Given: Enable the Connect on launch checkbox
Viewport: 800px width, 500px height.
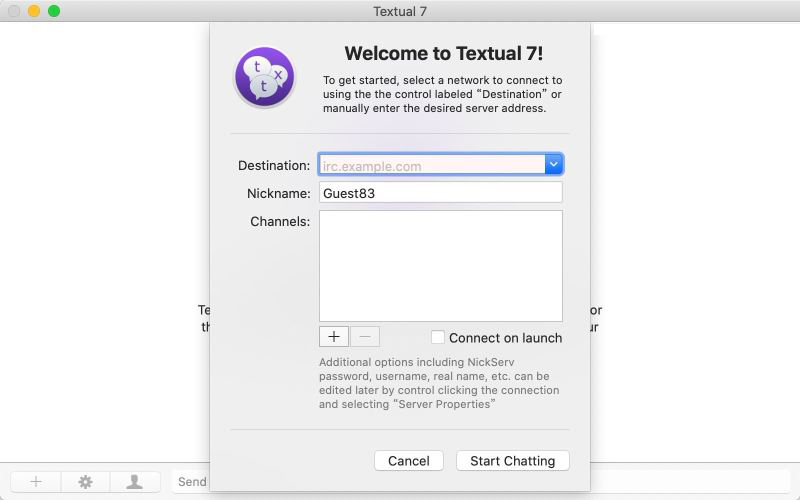Looking at the screenshot, I should (437, 337).
